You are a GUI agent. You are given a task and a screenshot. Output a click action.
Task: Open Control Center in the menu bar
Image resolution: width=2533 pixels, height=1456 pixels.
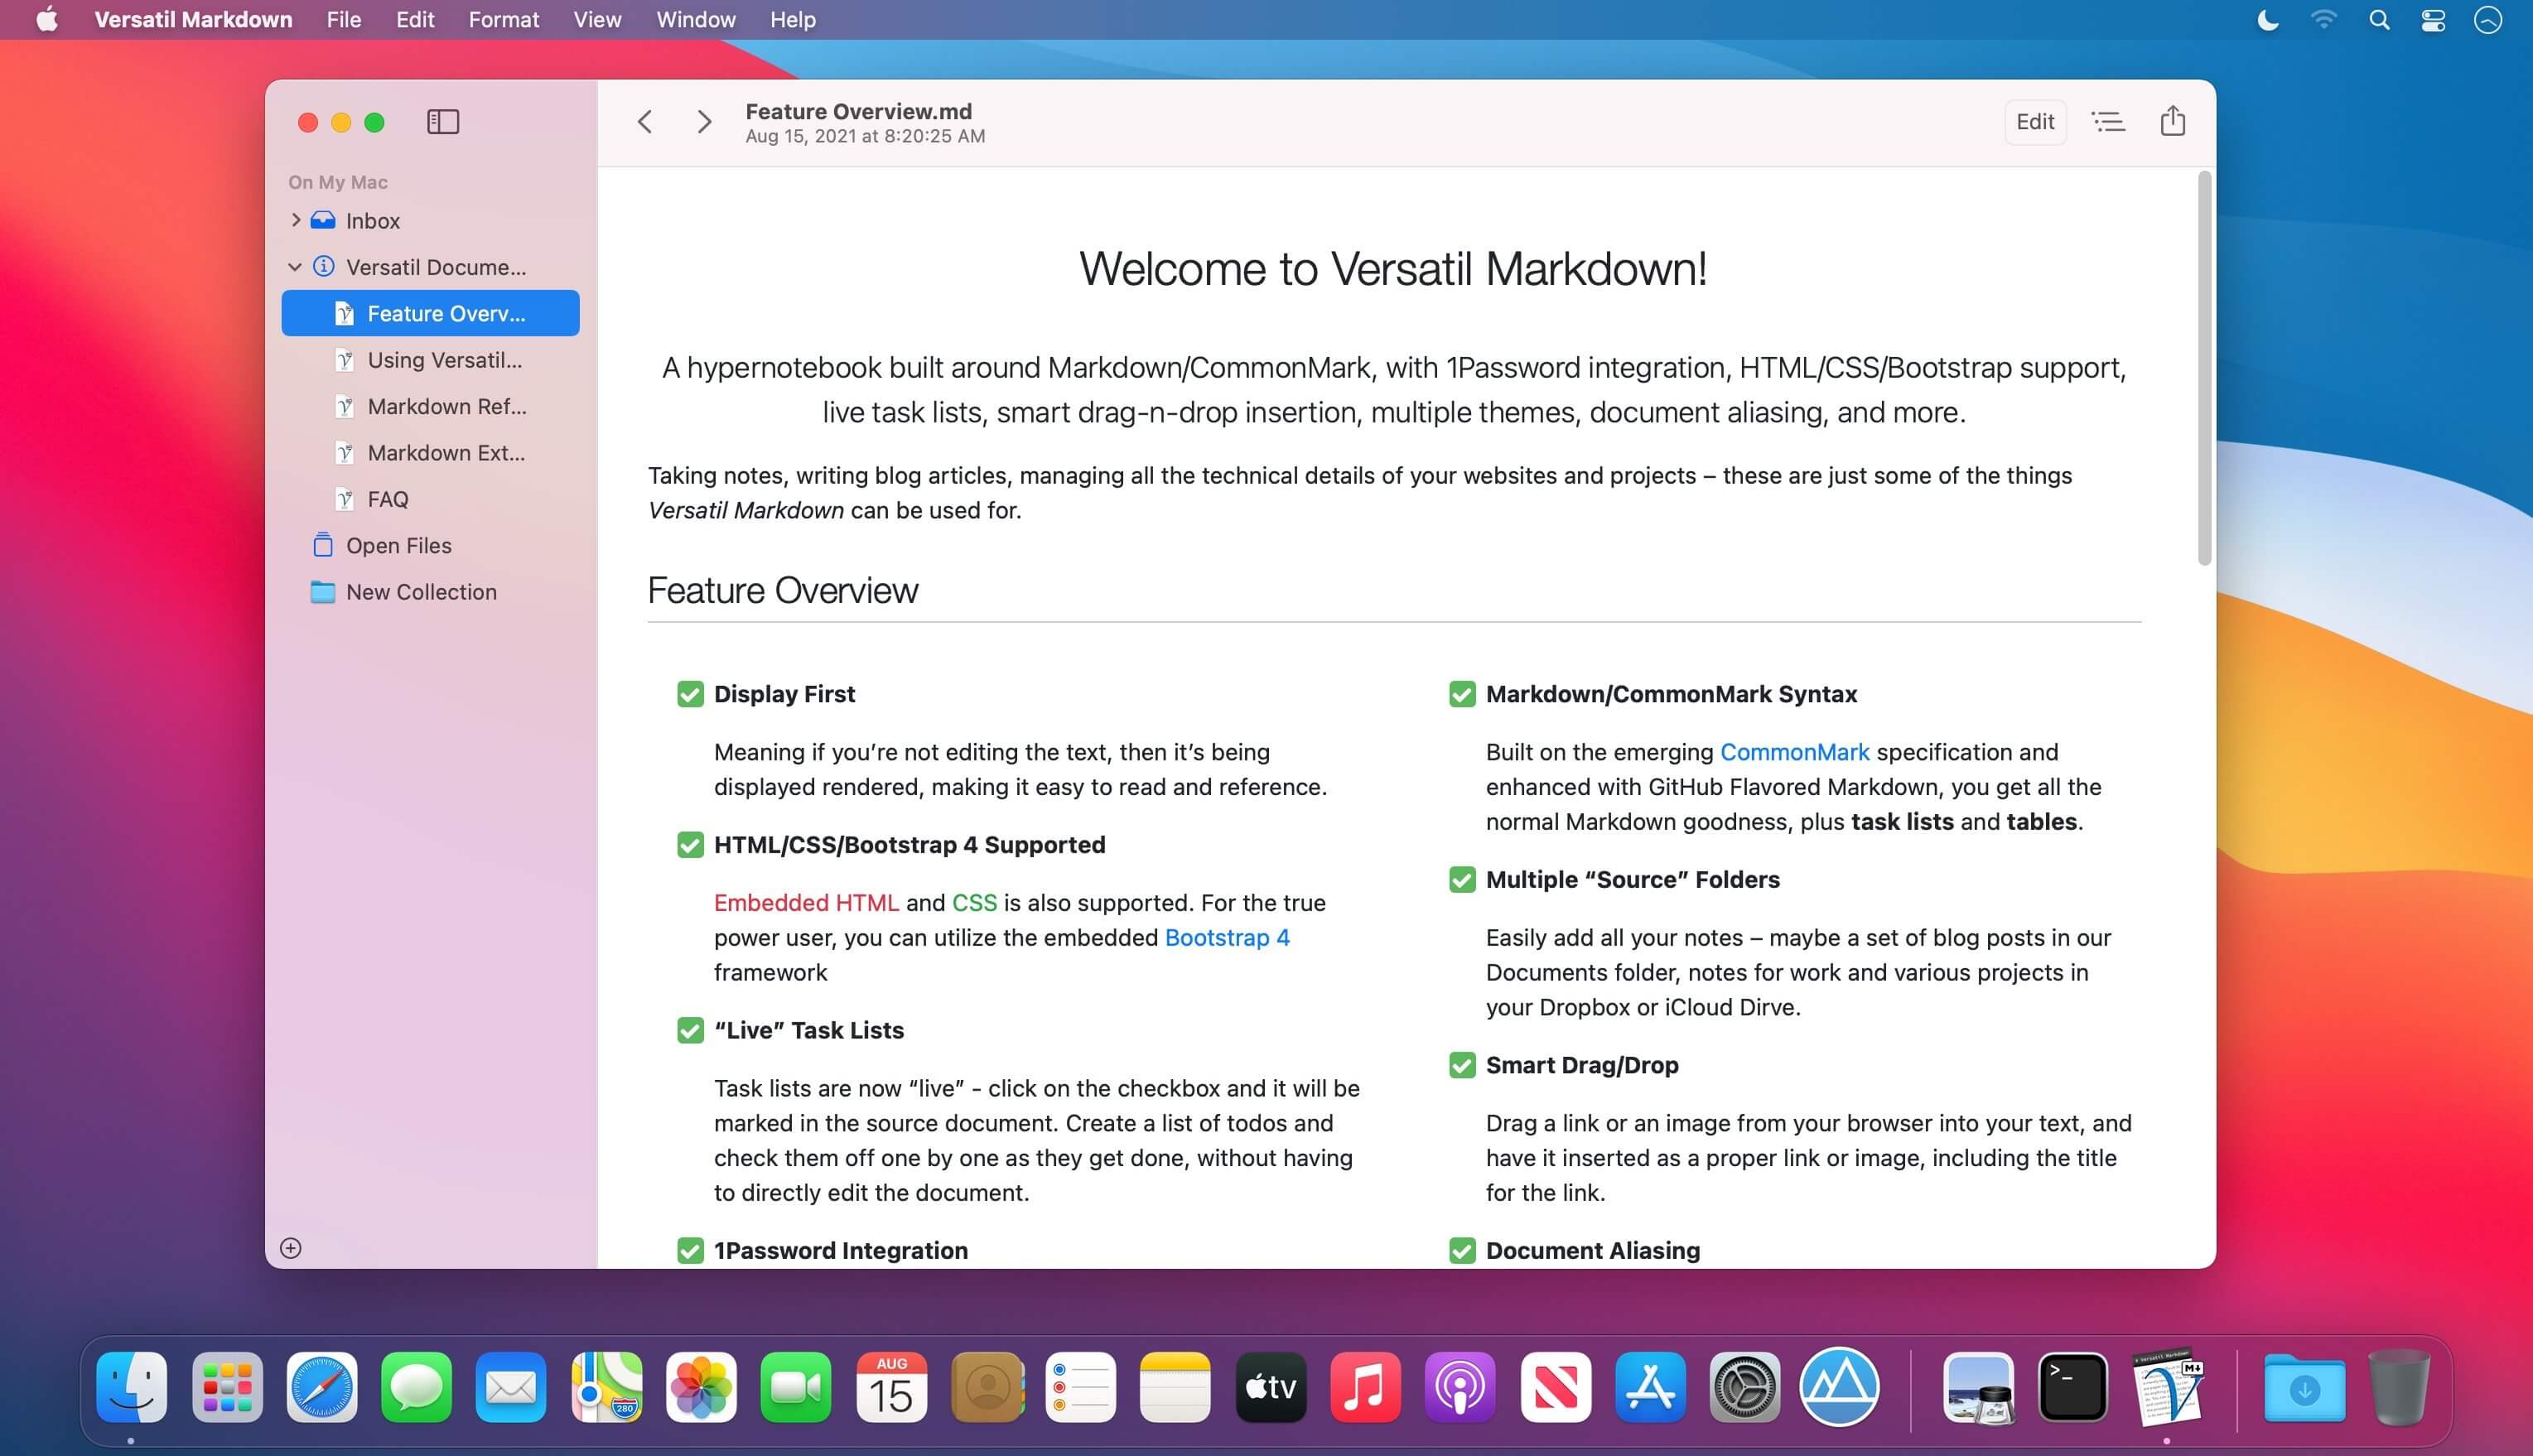click(2433, 20)
